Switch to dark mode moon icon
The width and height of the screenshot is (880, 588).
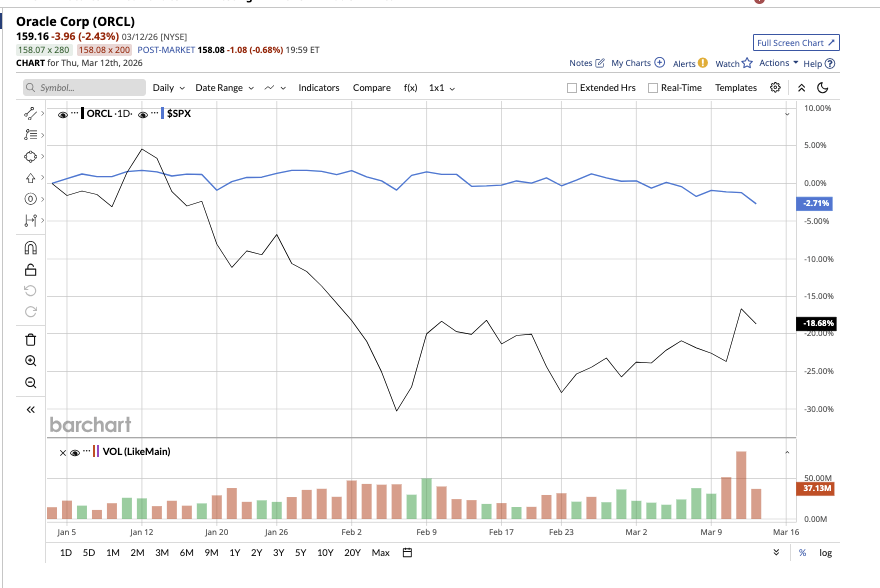tap(823, 88)
